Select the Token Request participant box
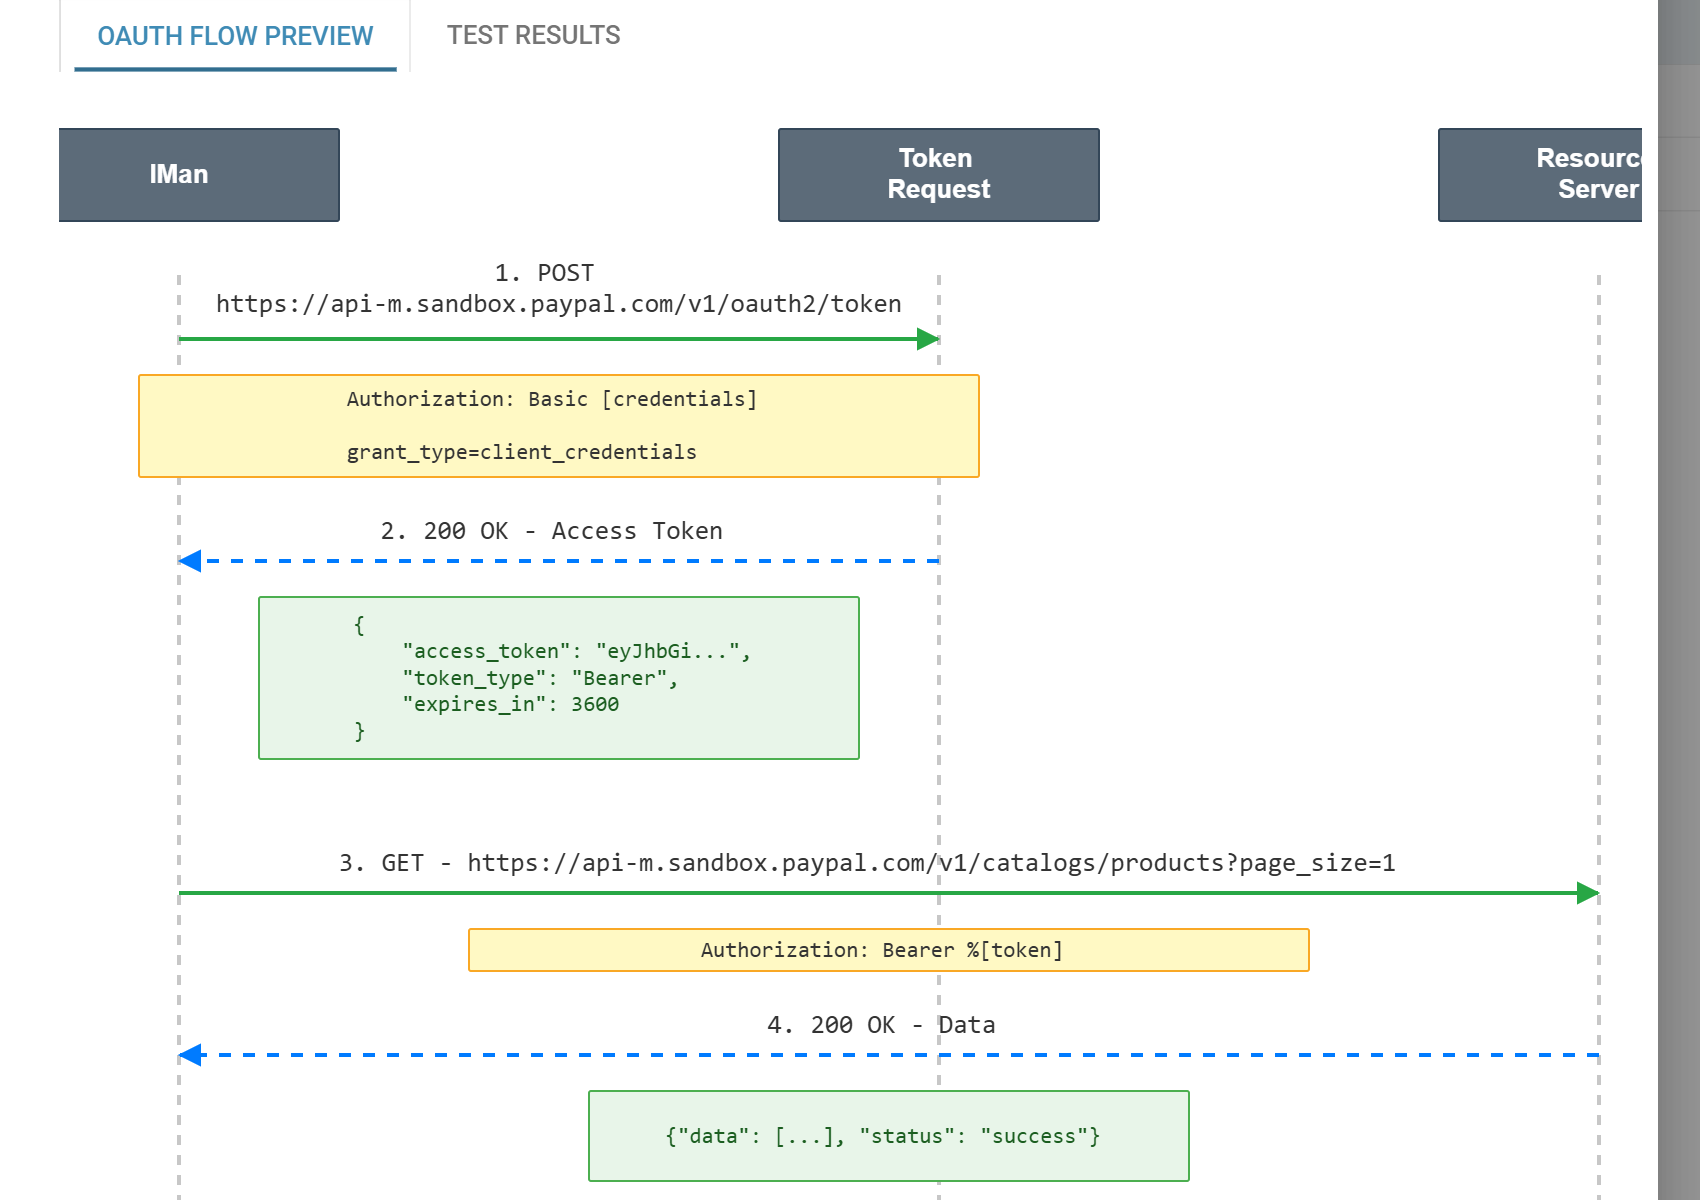Screen dimensions: 1700x1200 tap(938, 174)
